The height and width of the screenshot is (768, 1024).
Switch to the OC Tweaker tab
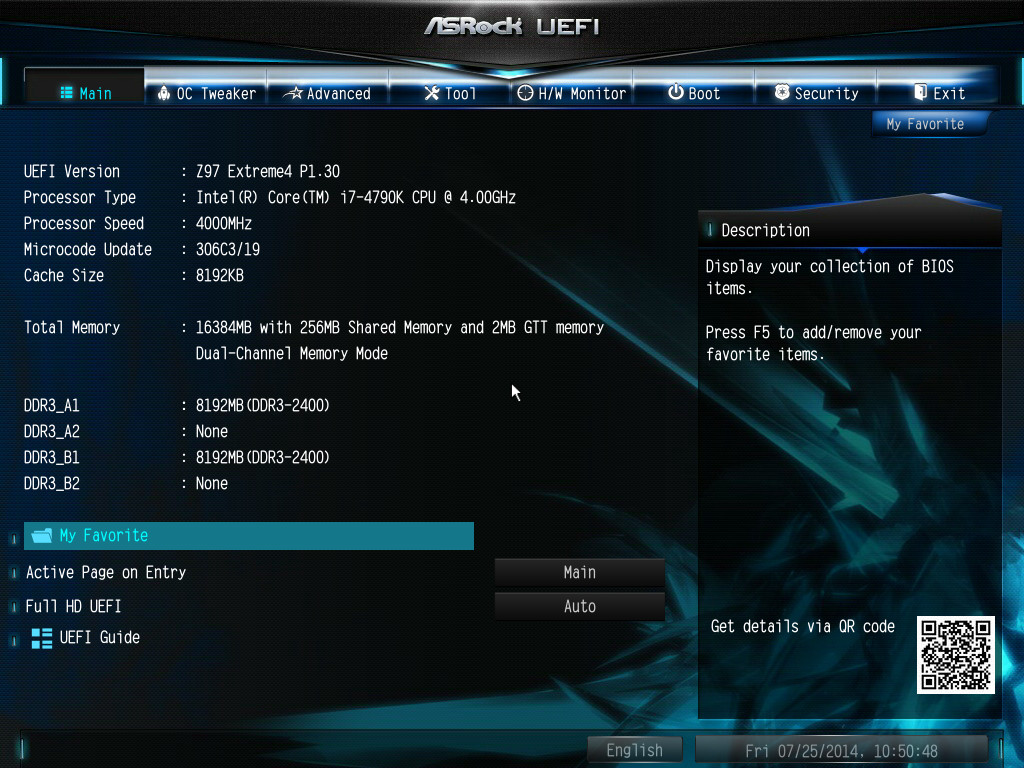click(x=206, y=90)
